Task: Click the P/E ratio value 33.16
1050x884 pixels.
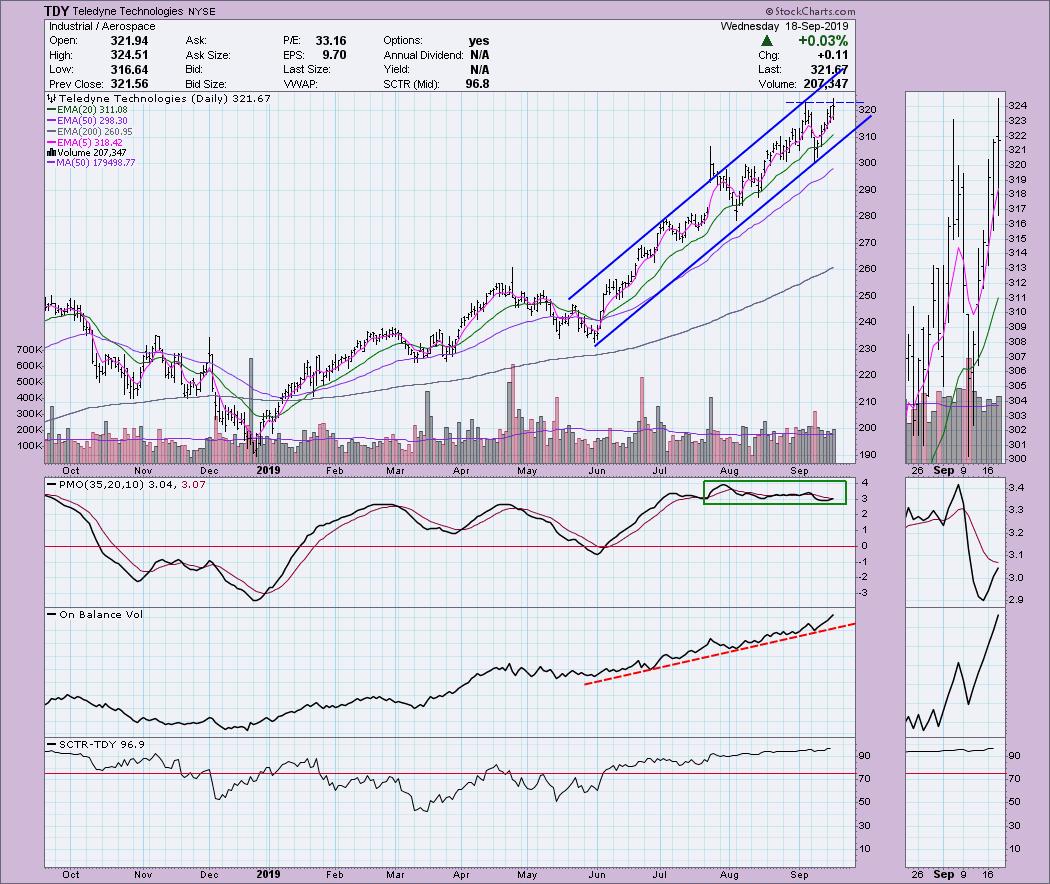Action: [x=331, y=41]
